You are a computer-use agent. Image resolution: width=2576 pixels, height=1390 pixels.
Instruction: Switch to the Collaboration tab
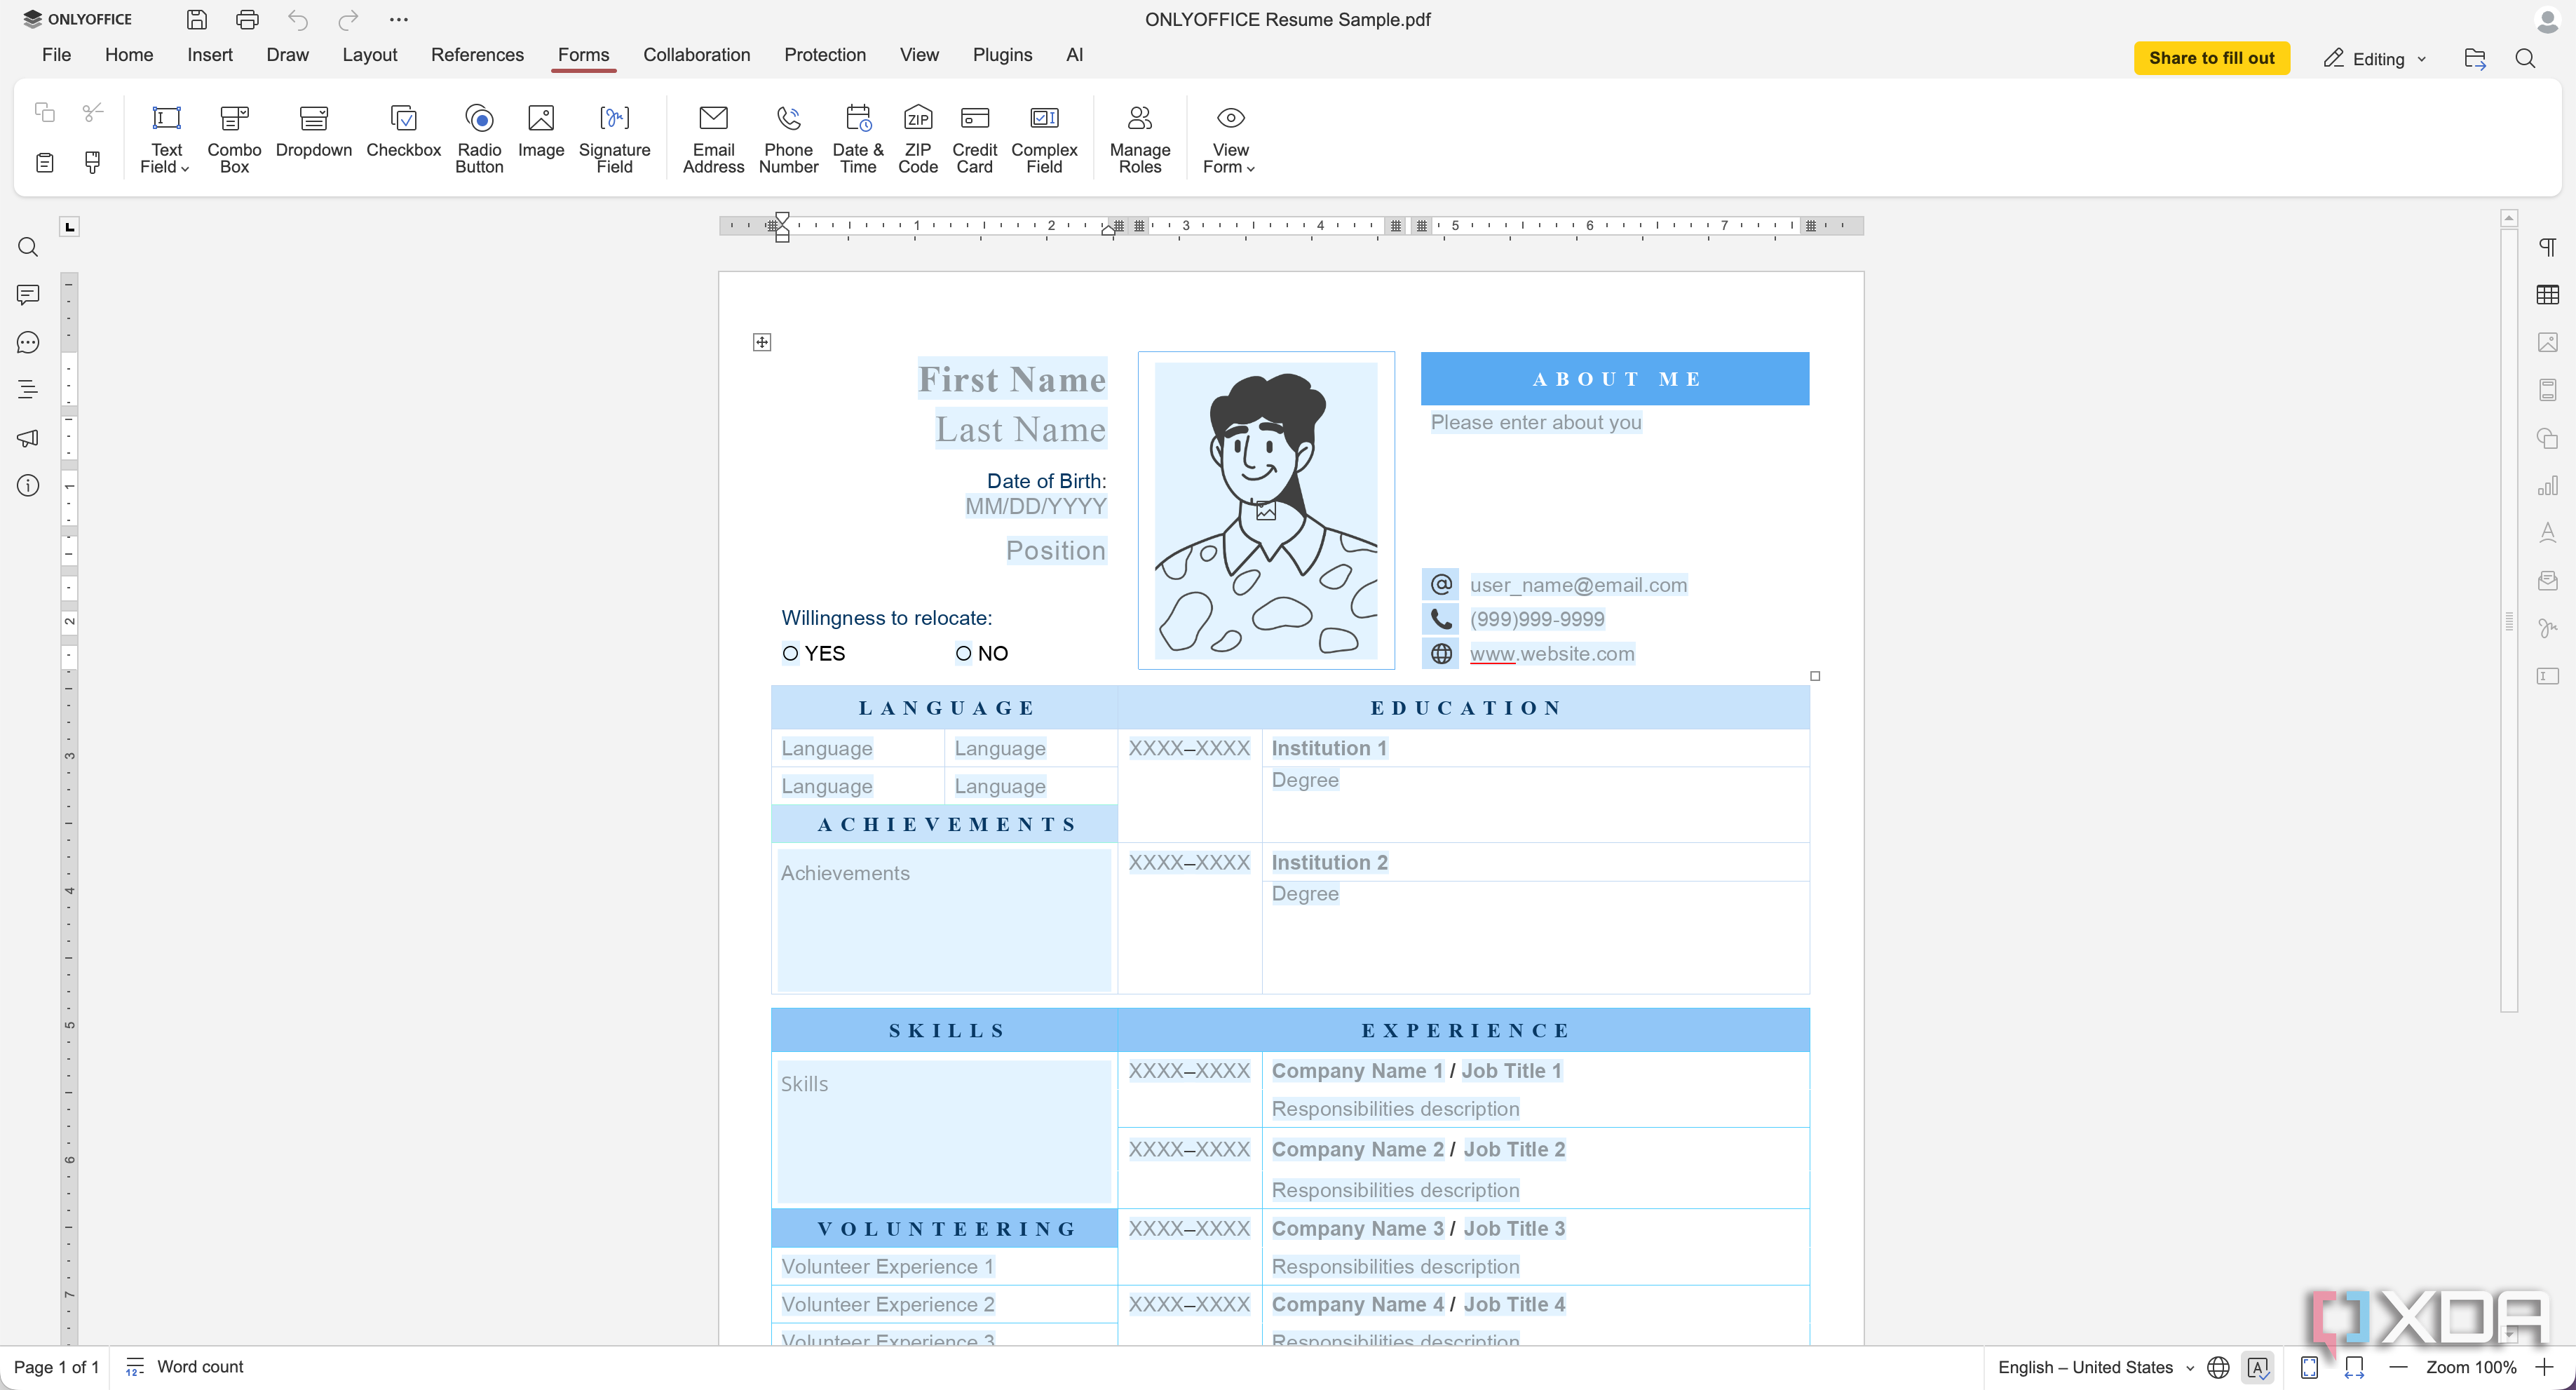point(696,55)
